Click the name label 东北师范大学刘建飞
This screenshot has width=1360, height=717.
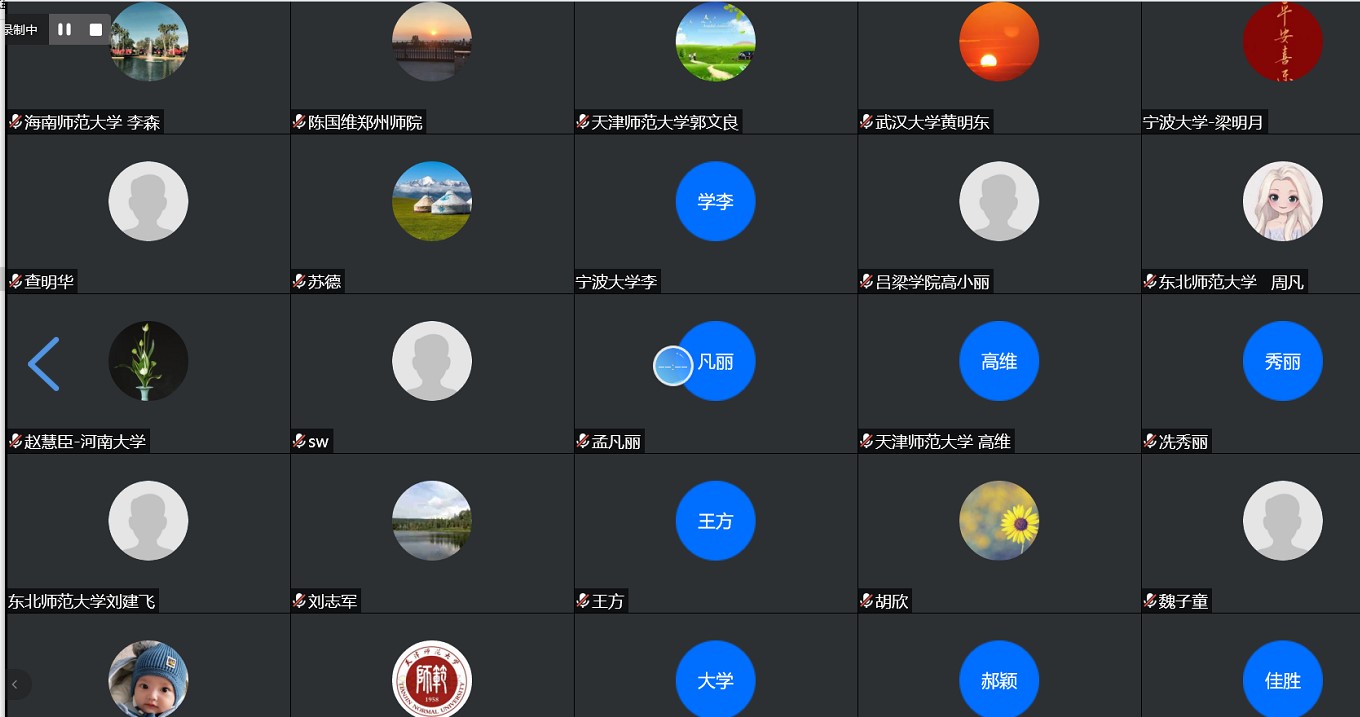(82, 601)
